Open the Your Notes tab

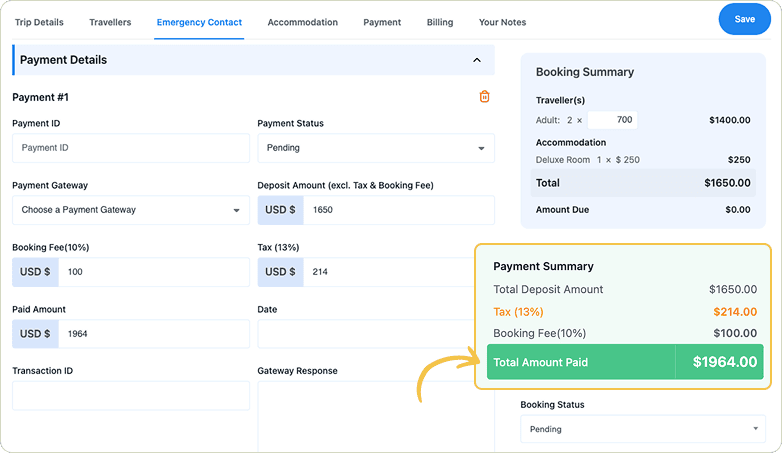502,22
